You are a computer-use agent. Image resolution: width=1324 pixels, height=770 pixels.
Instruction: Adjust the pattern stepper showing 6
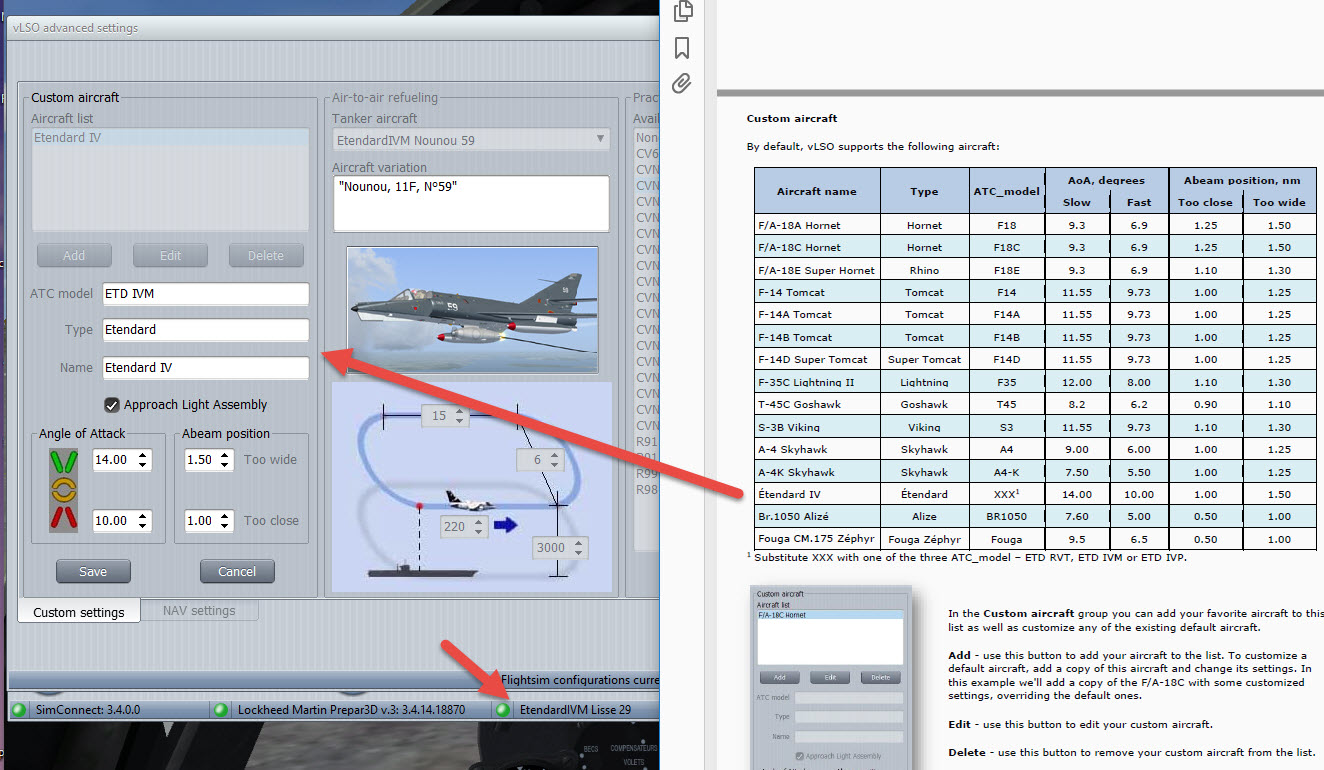point(542,460)
